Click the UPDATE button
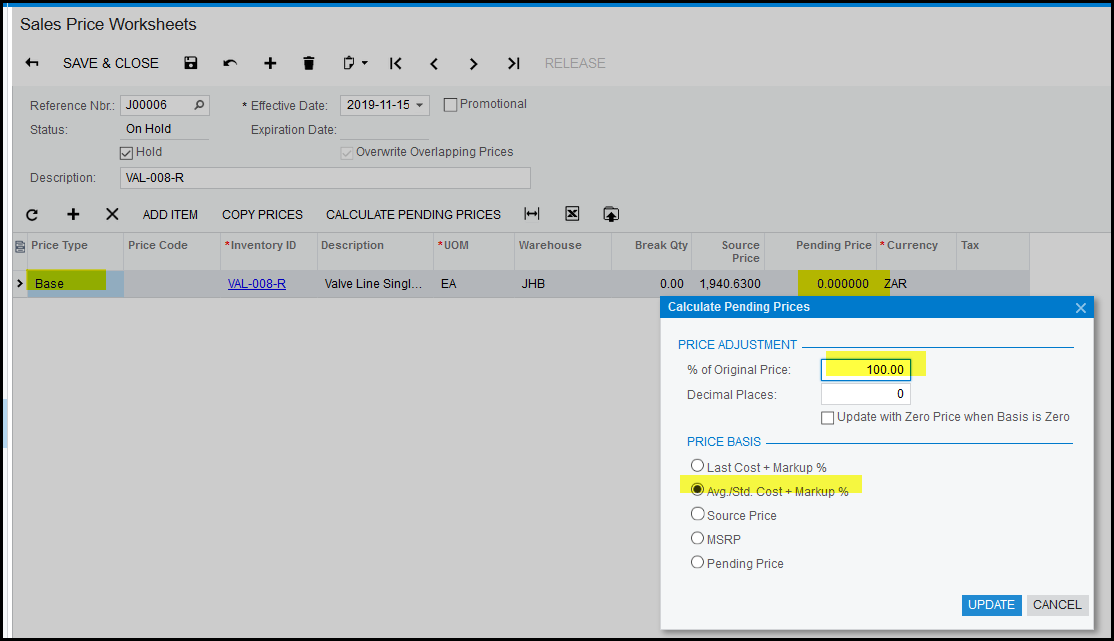The image size is (1114, 641). 991,604
